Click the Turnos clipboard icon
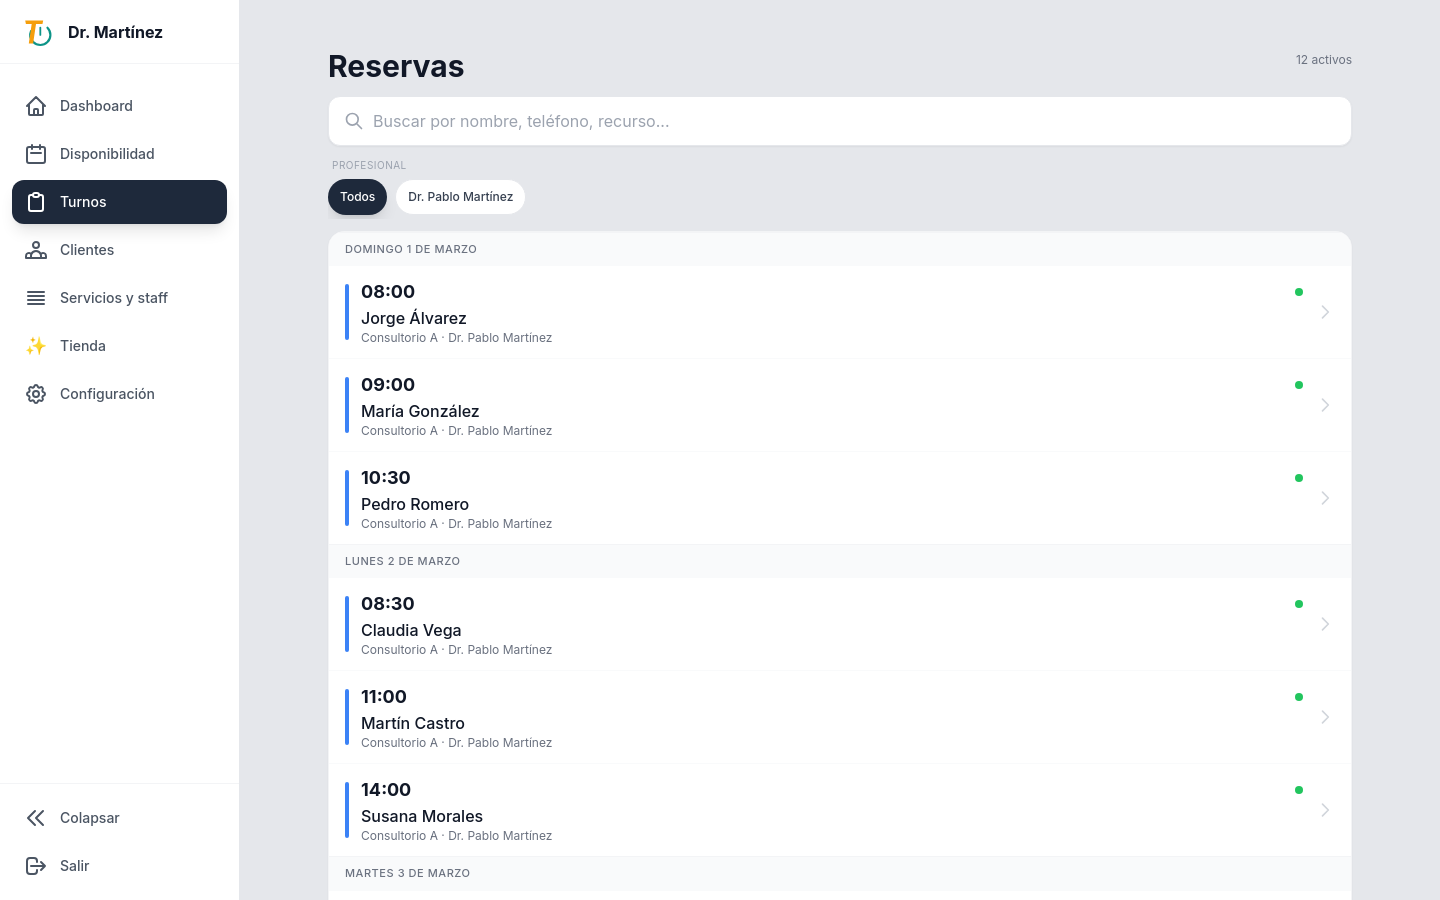This screenshot has height=900, width=1440. click(36, 202)
